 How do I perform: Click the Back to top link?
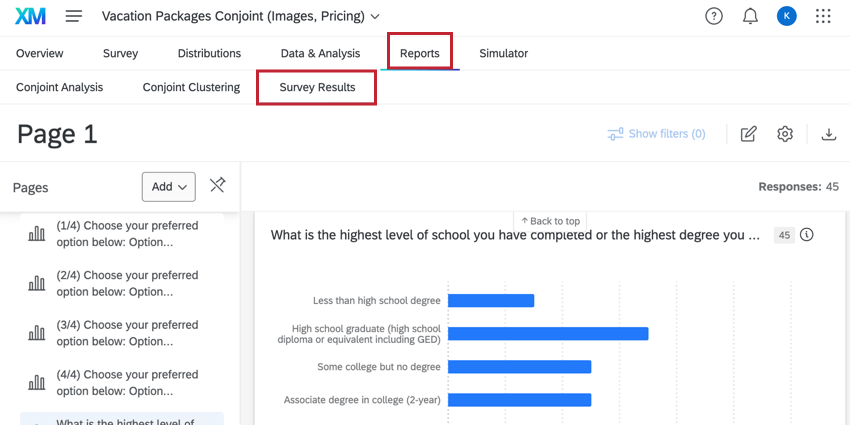[x=550, y=221]
